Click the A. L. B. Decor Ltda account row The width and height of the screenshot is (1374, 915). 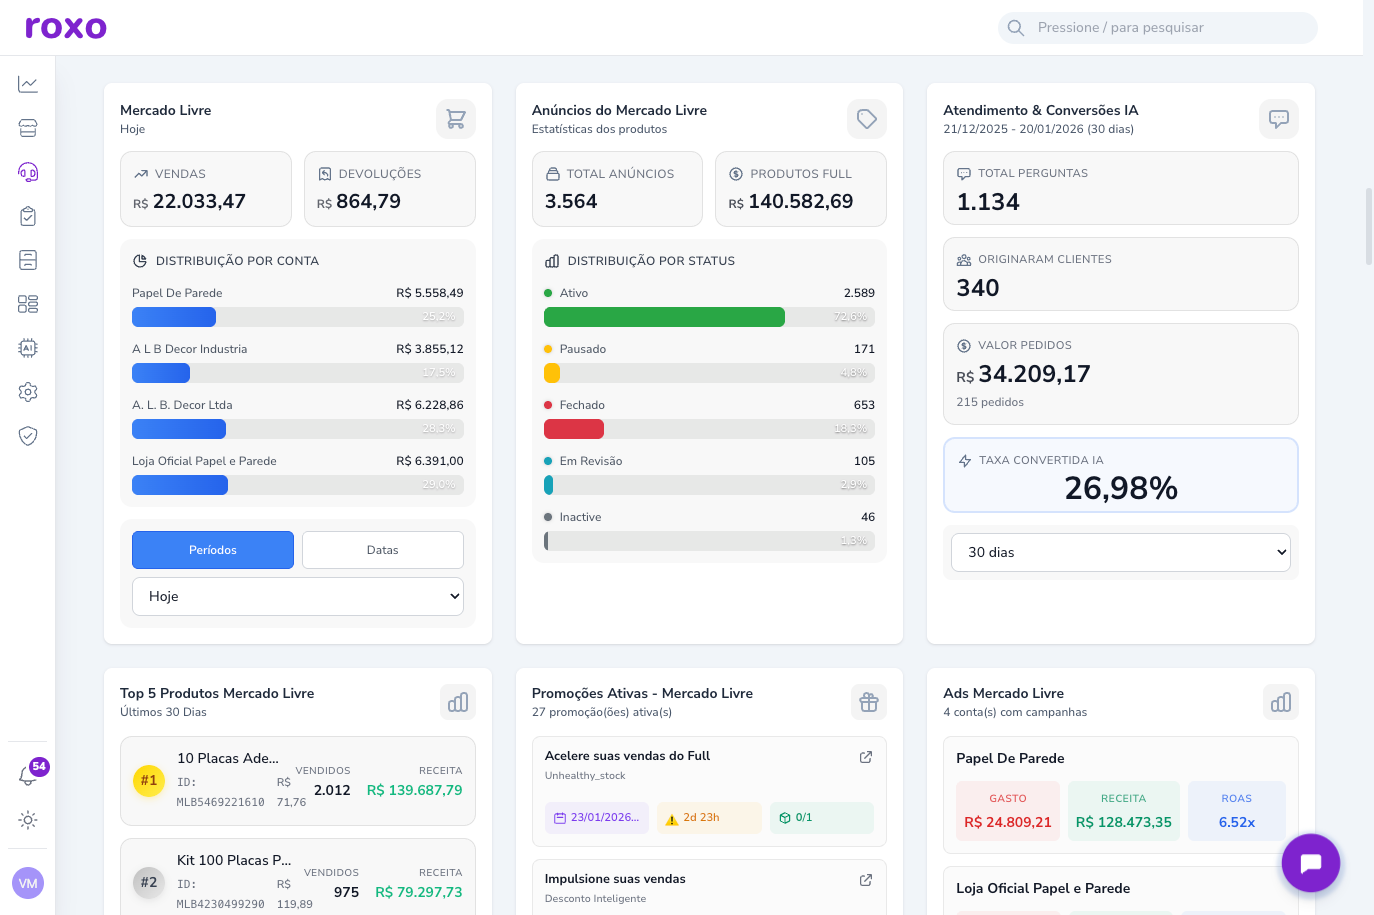pyautogui.click(x=298, y=419)
